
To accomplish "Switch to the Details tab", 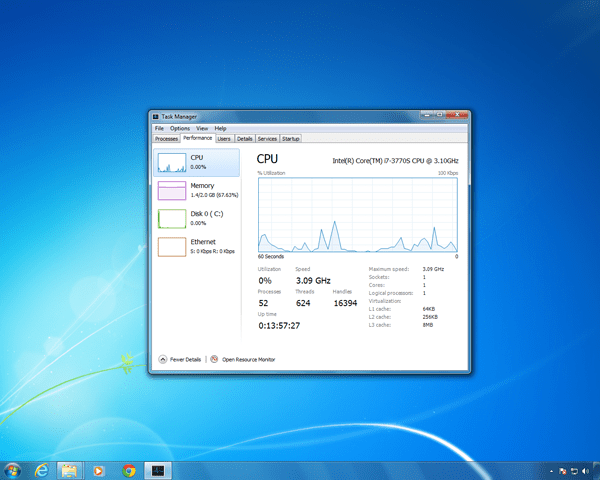I will [245, 139].
